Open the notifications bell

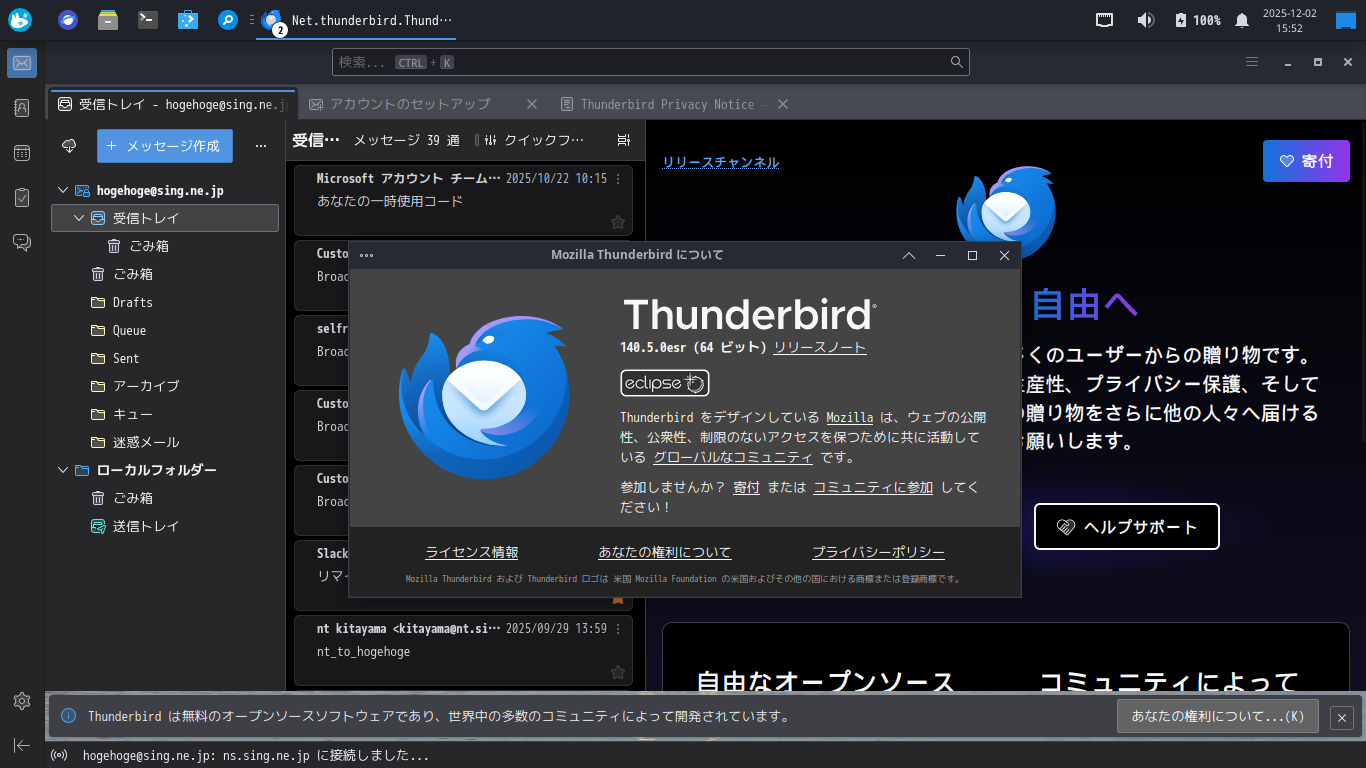[1242, 20]
